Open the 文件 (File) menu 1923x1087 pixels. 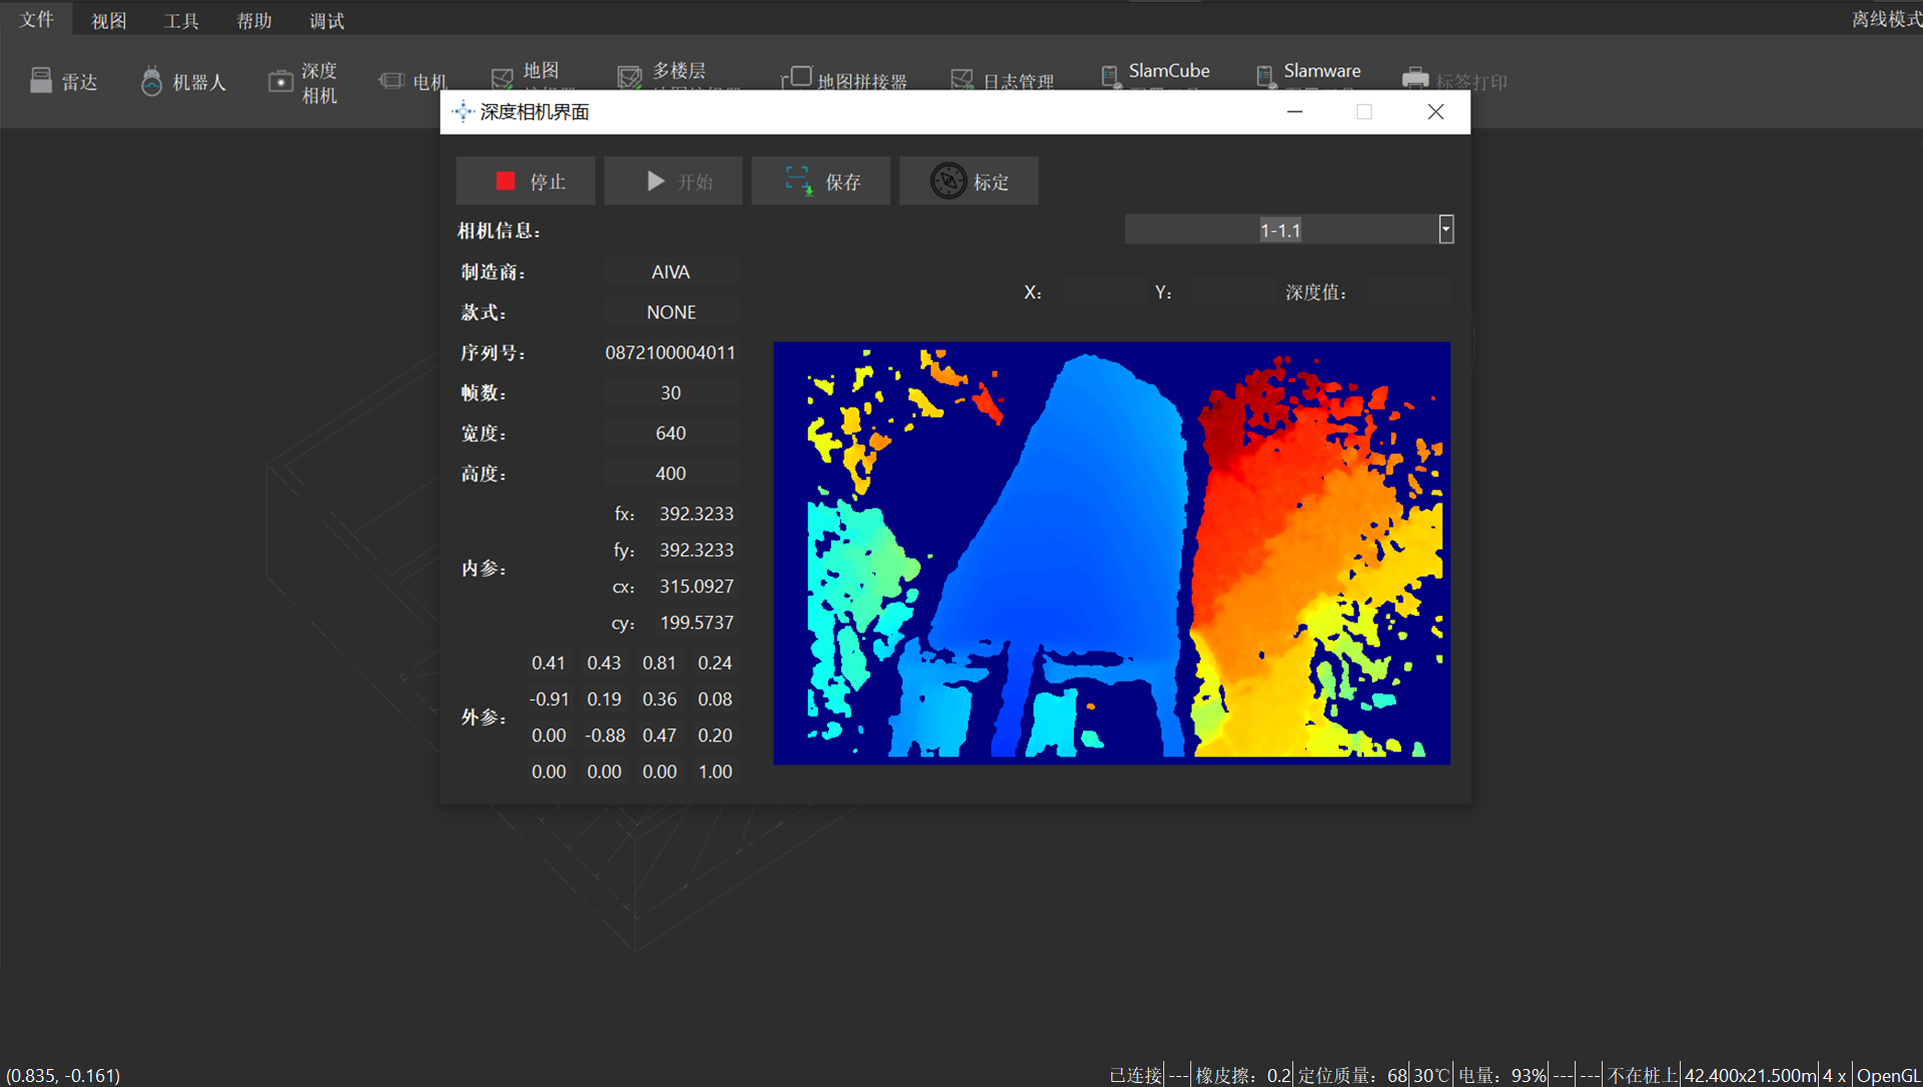point(36,19)
